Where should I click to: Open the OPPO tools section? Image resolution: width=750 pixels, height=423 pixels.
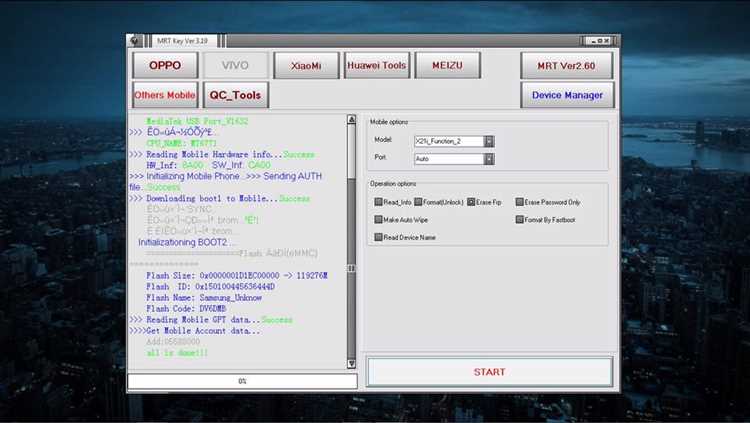(x=165, y=65)
